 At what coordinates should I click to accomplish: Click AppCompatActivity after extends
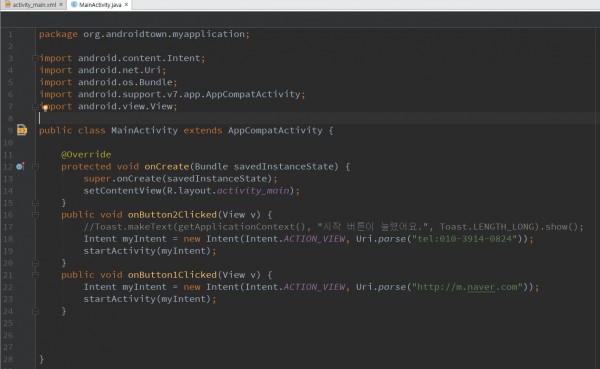275,131
